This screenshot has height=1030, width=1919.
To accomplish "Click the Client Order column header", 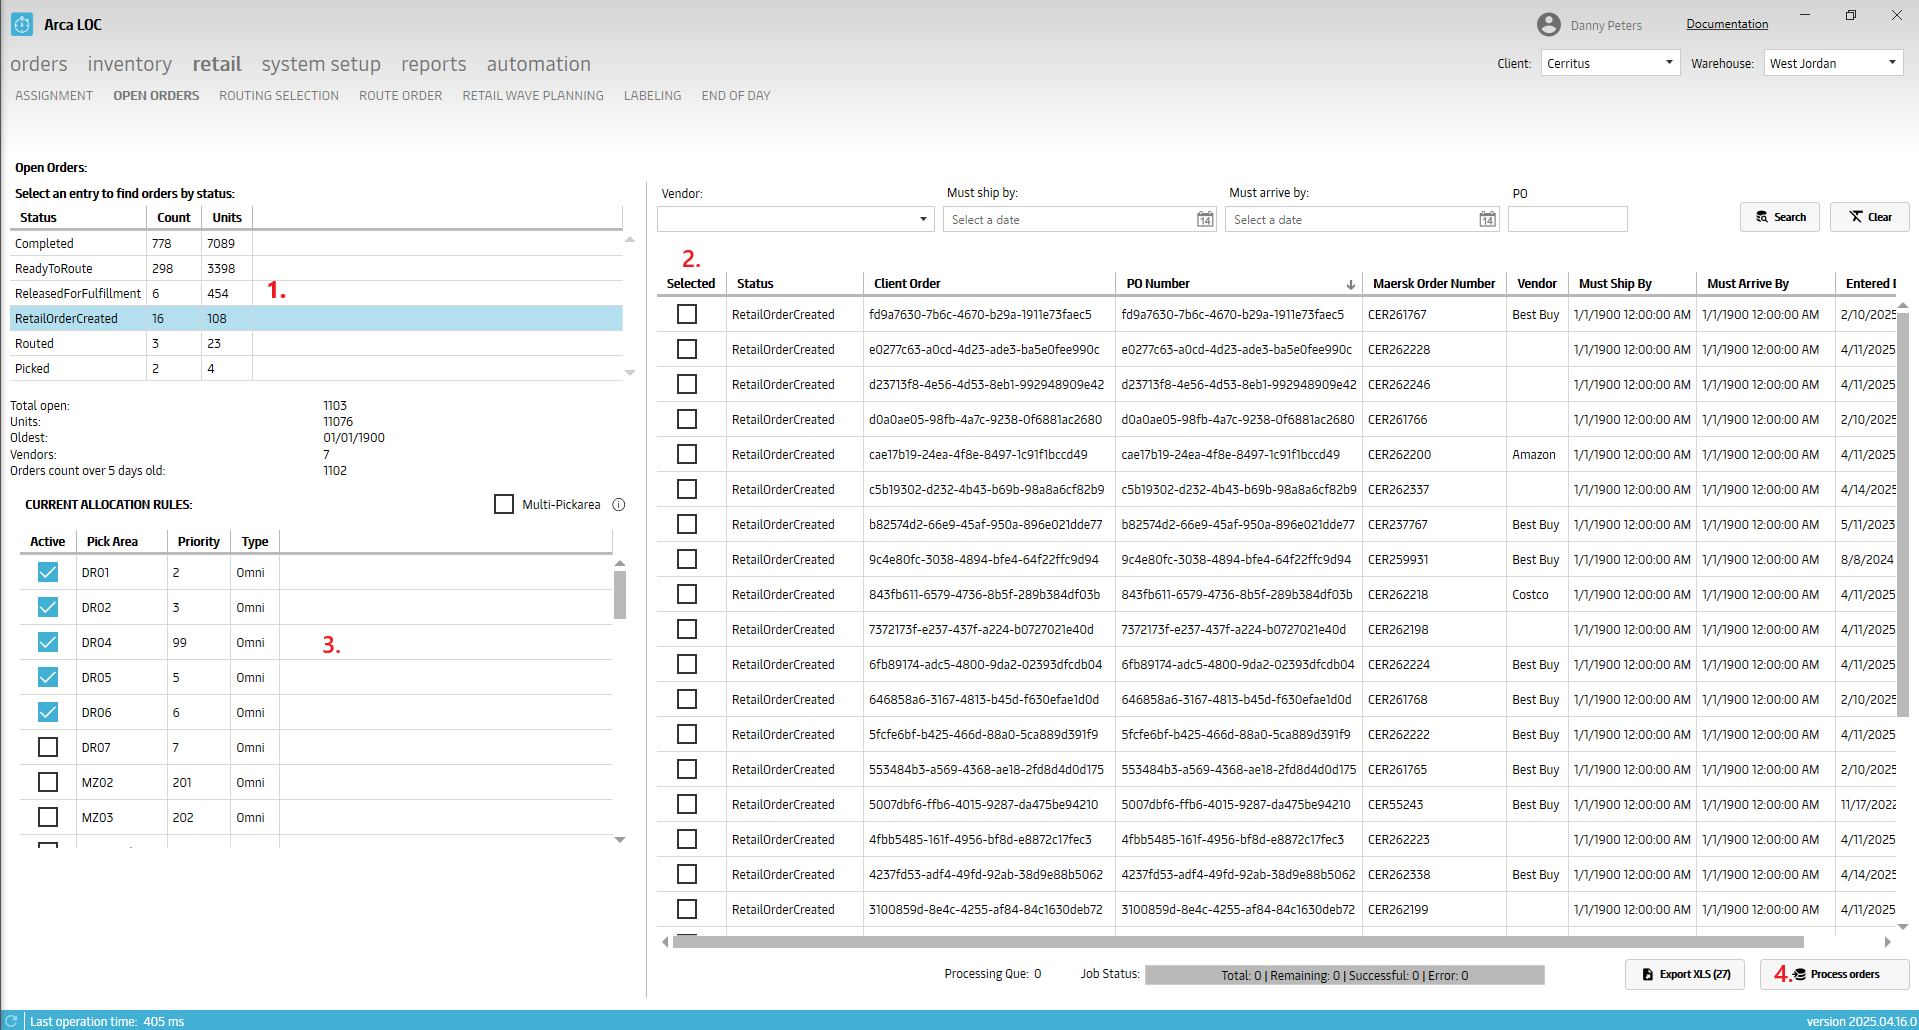I will [x=989, y=284].
